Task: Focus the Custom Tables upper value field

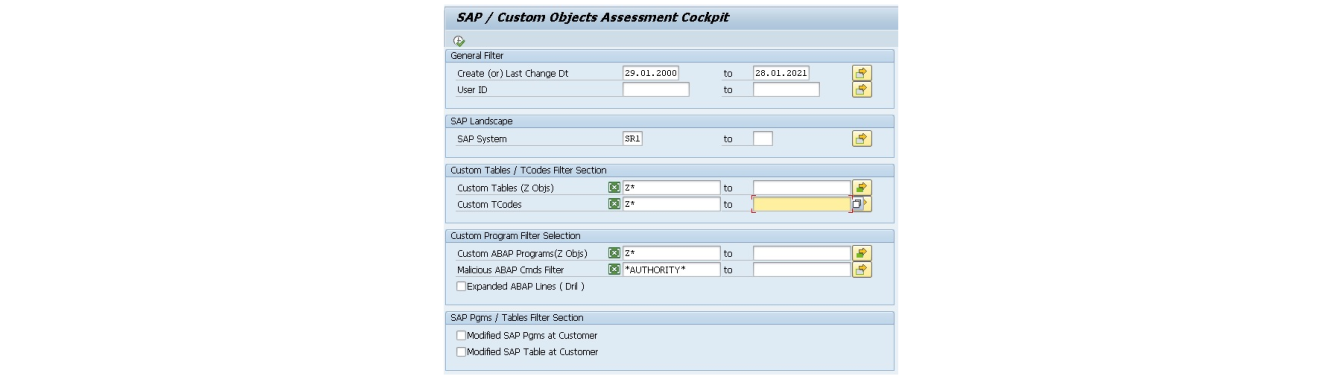Action: [802, 188]
